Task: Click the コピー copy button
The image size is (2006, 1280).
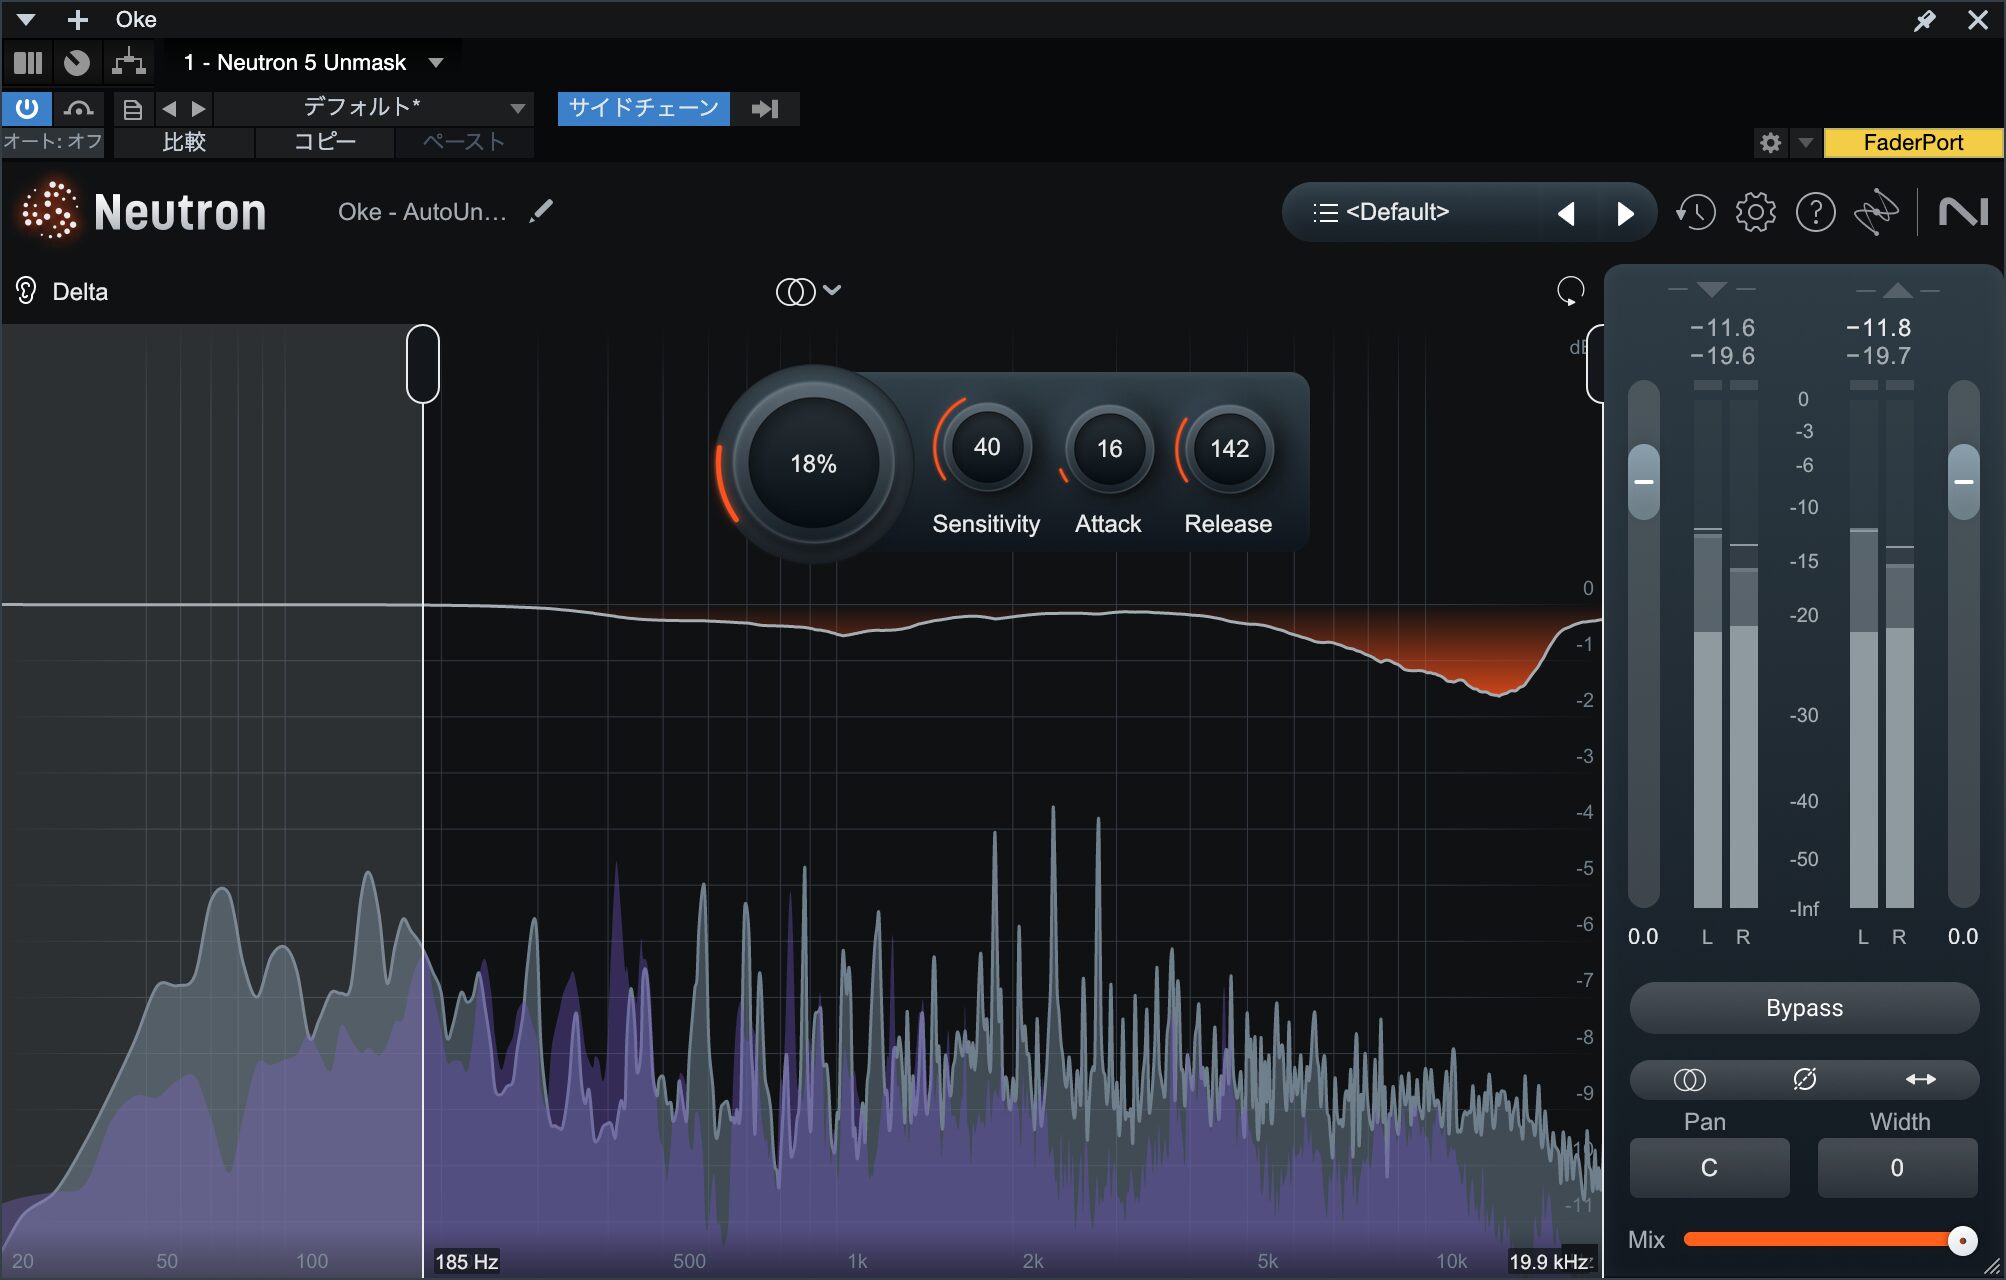Action: coord(324,142)
